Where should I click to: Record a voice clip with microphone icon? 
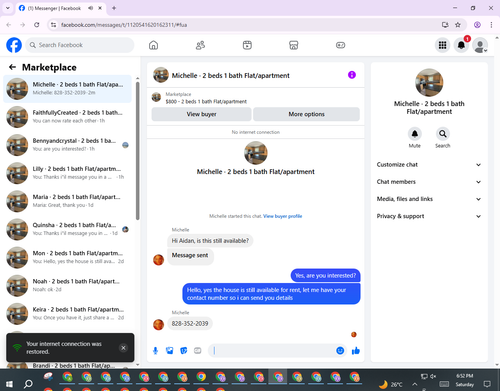point(155,351)
